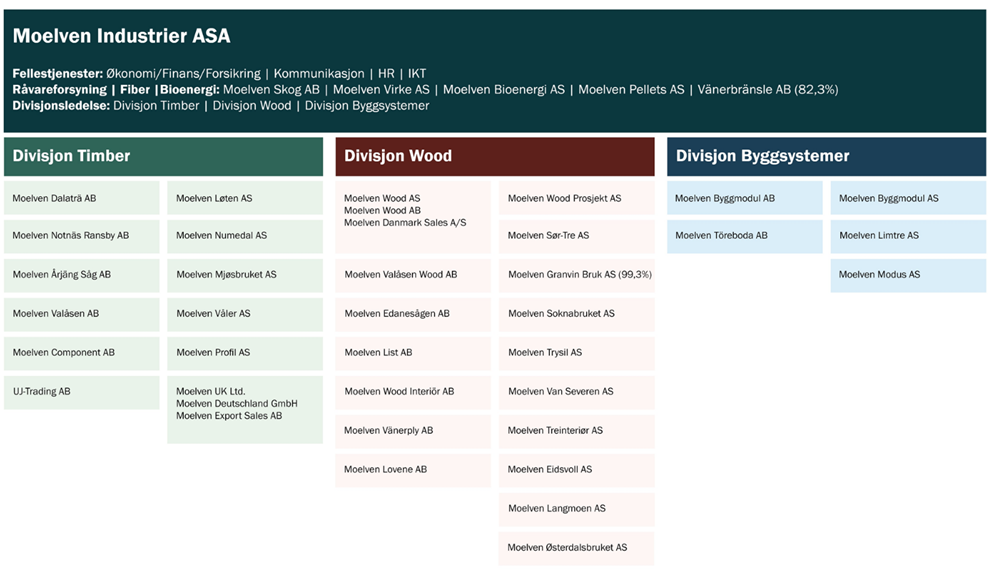991x575 pixels.
Task: Select Moelven Wood AS line
Action: pos(382,198)
